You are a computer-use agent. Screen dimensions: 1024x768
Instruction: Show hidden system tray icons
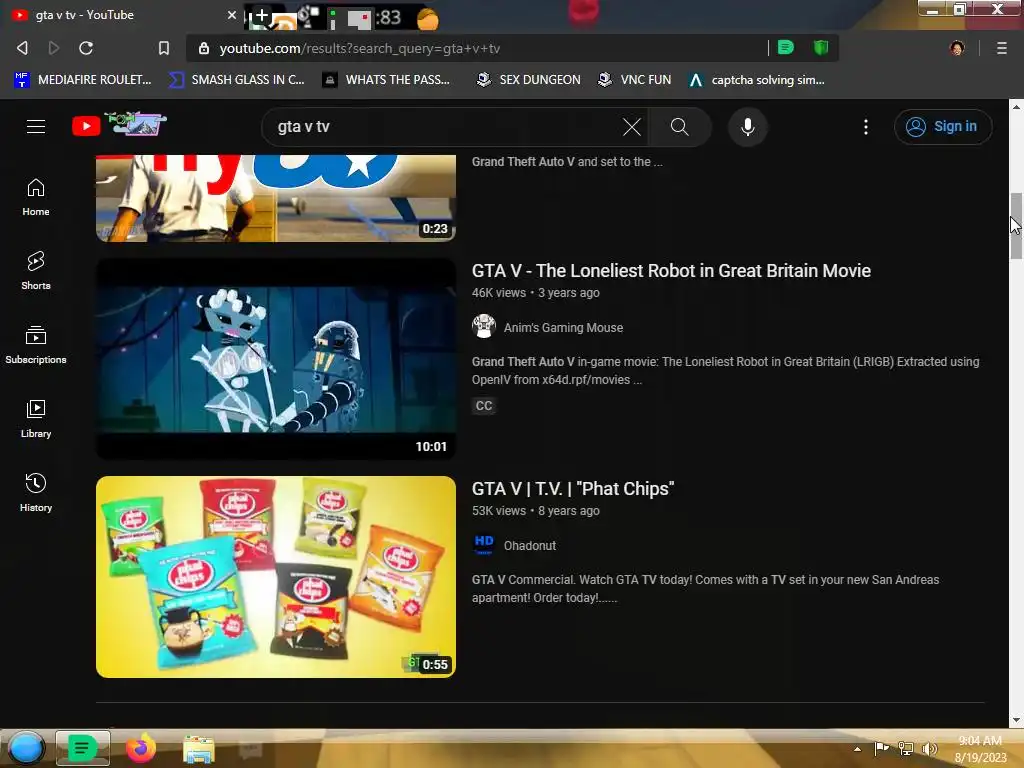[857, 749]
